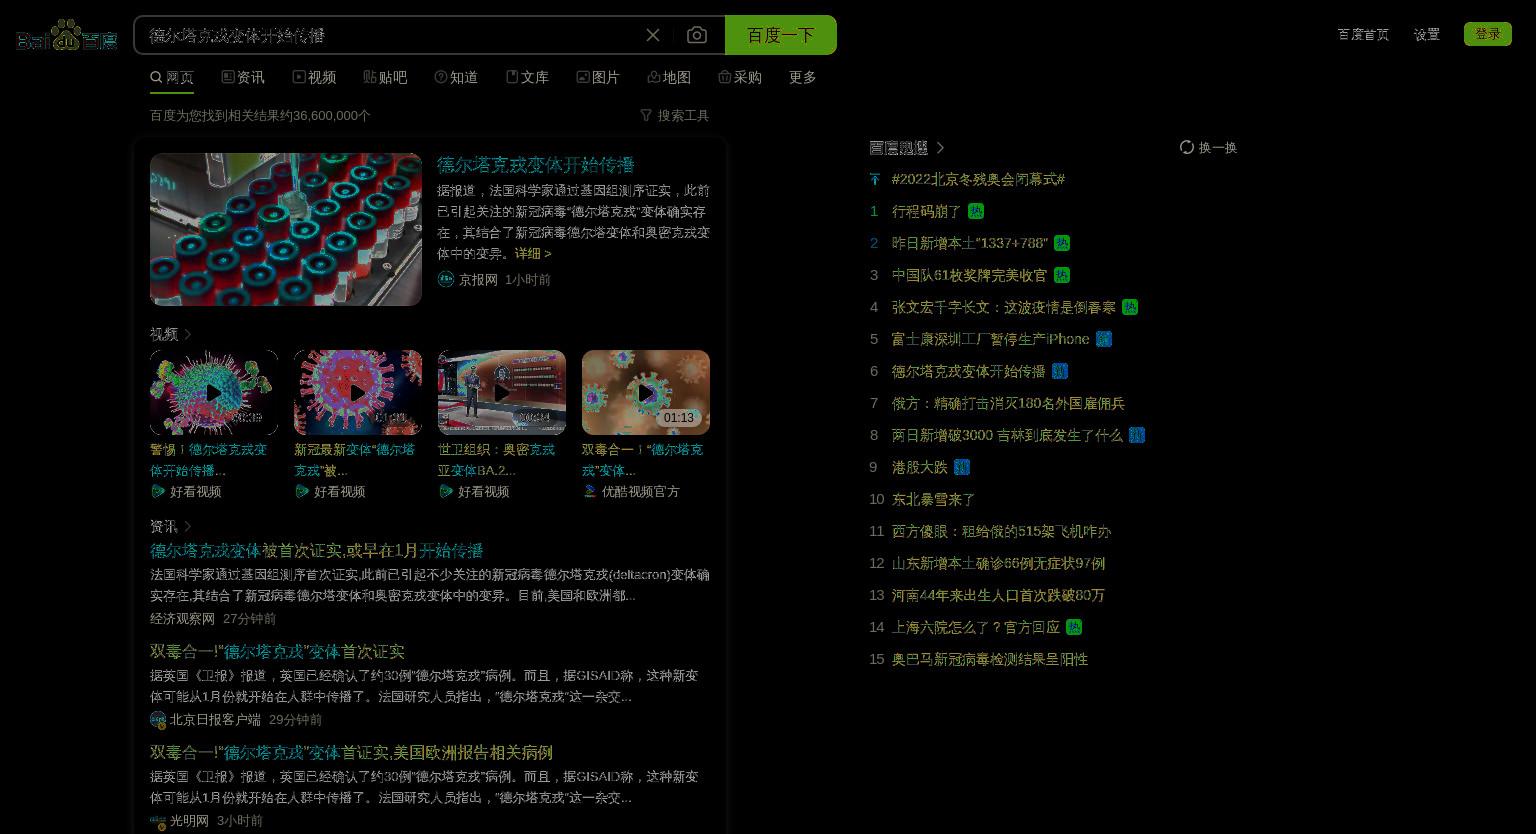The height and width of the screenshot is (834, 1536).
Task: Click 新 badge next to 港股大跌
Action: coord(962,467)
